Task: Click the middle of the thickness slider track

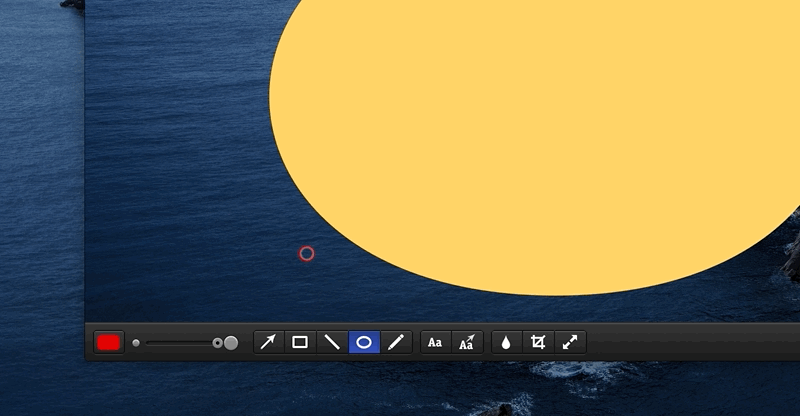Action: tap(178, 343)
